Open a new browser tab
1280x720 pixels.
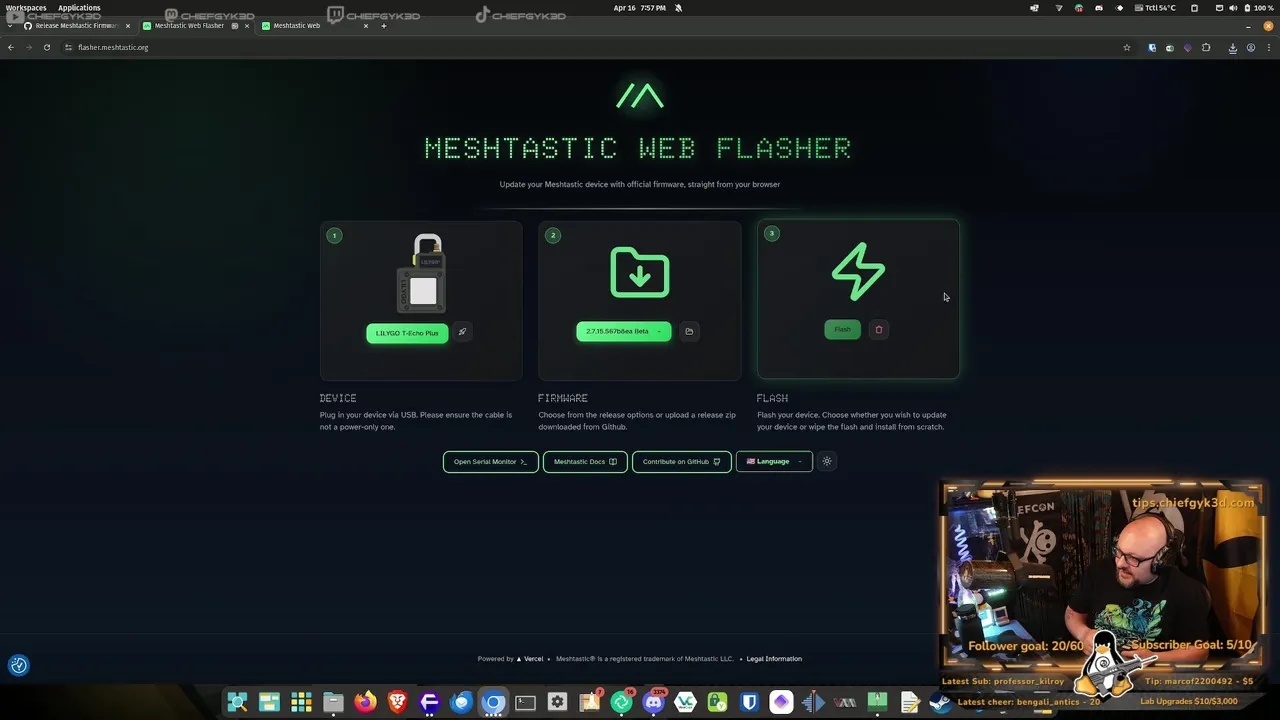click(x=384, y=26)
